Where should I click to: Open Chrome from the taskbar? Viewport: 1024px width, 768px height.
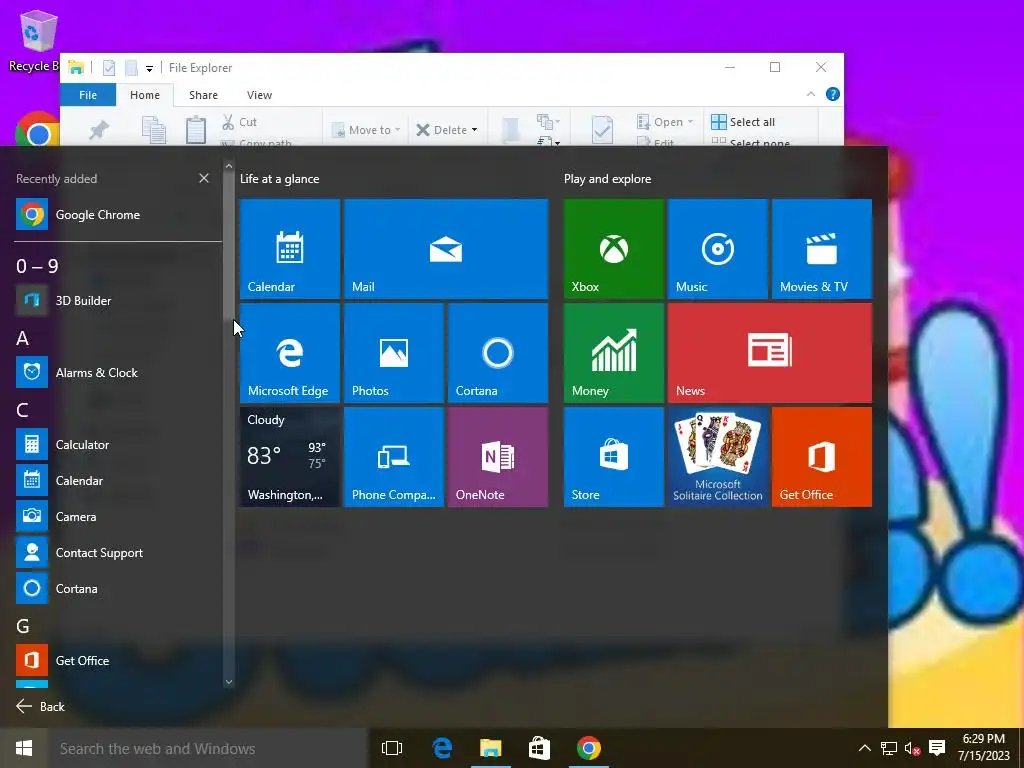[x=588, y=748]
